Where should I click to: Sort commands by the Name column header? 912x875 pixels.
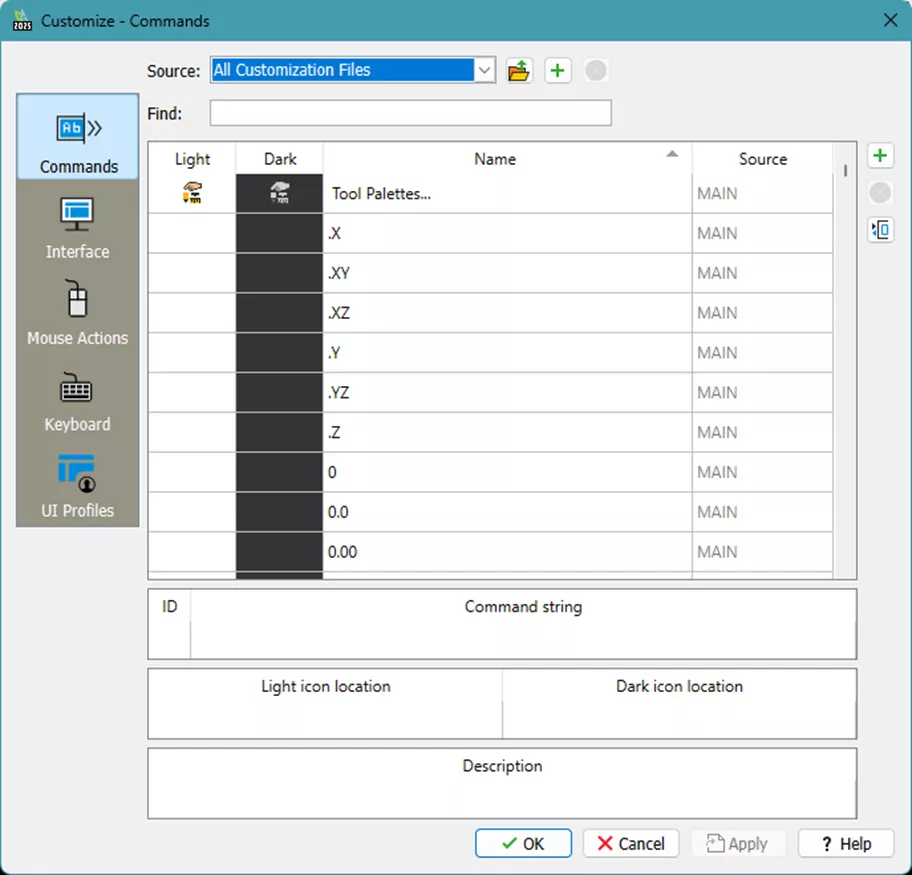(x=495, y=159)
